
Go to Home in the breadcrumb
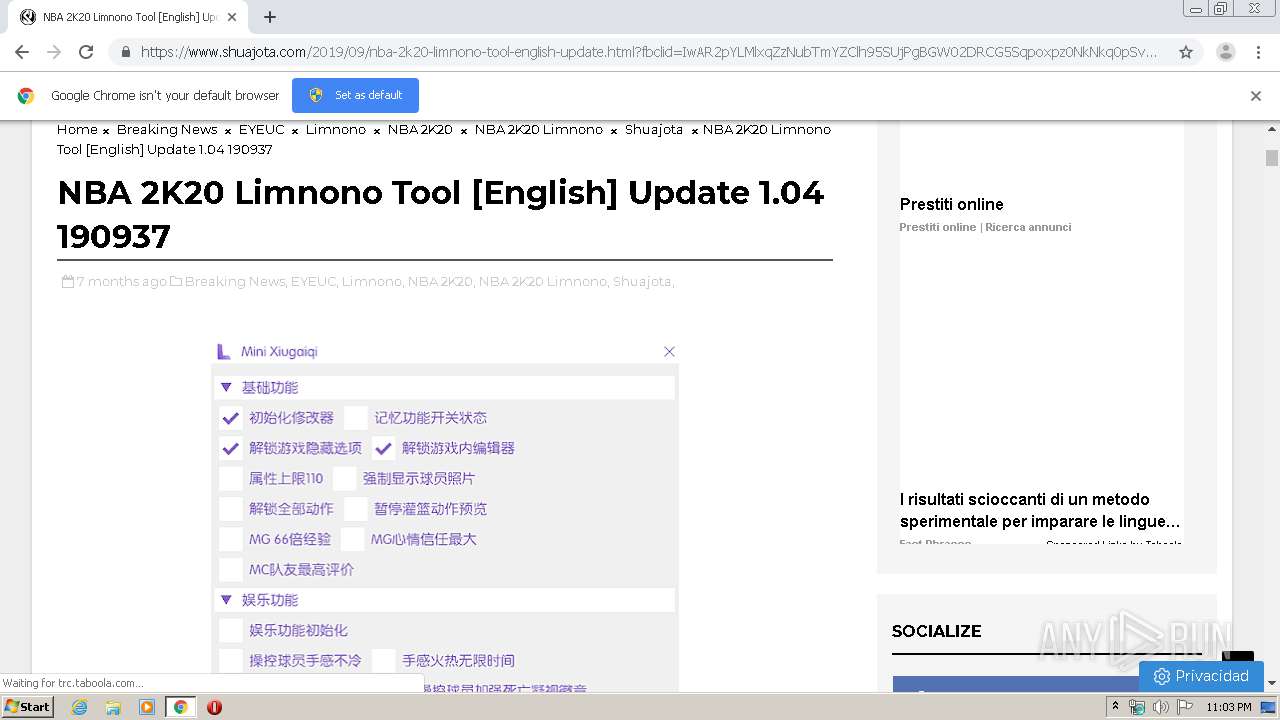77,130
